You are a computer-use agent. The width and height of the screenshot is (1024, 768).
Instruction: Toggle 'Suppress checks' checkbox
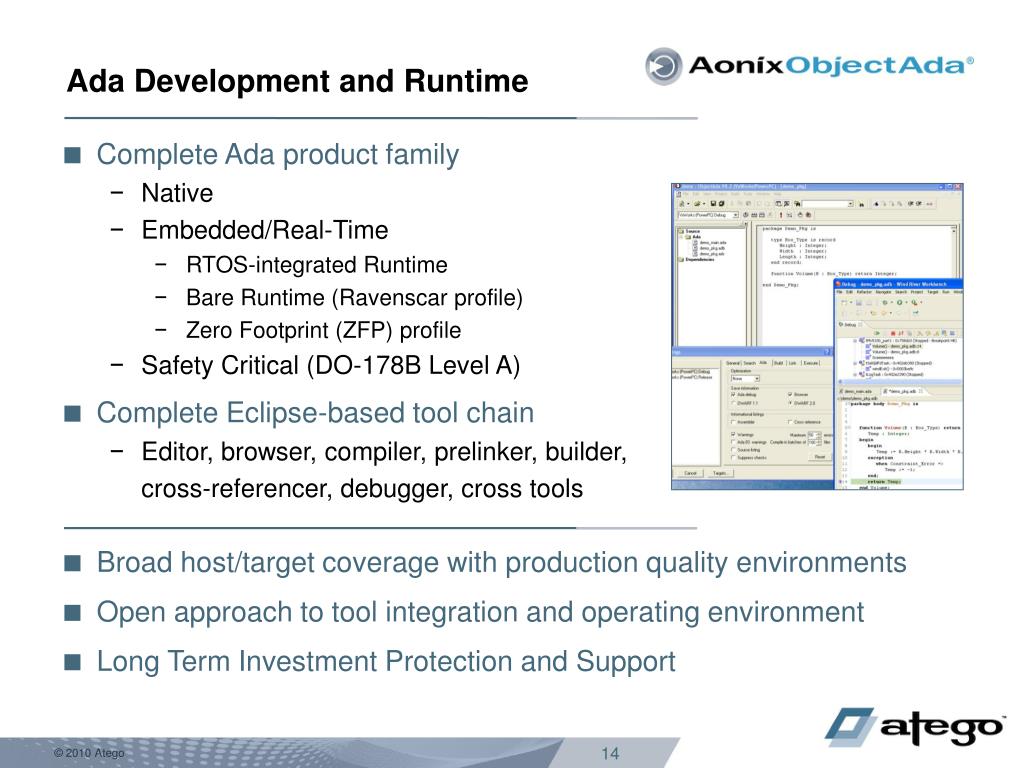pyautogui.click(x=733, y=458)
